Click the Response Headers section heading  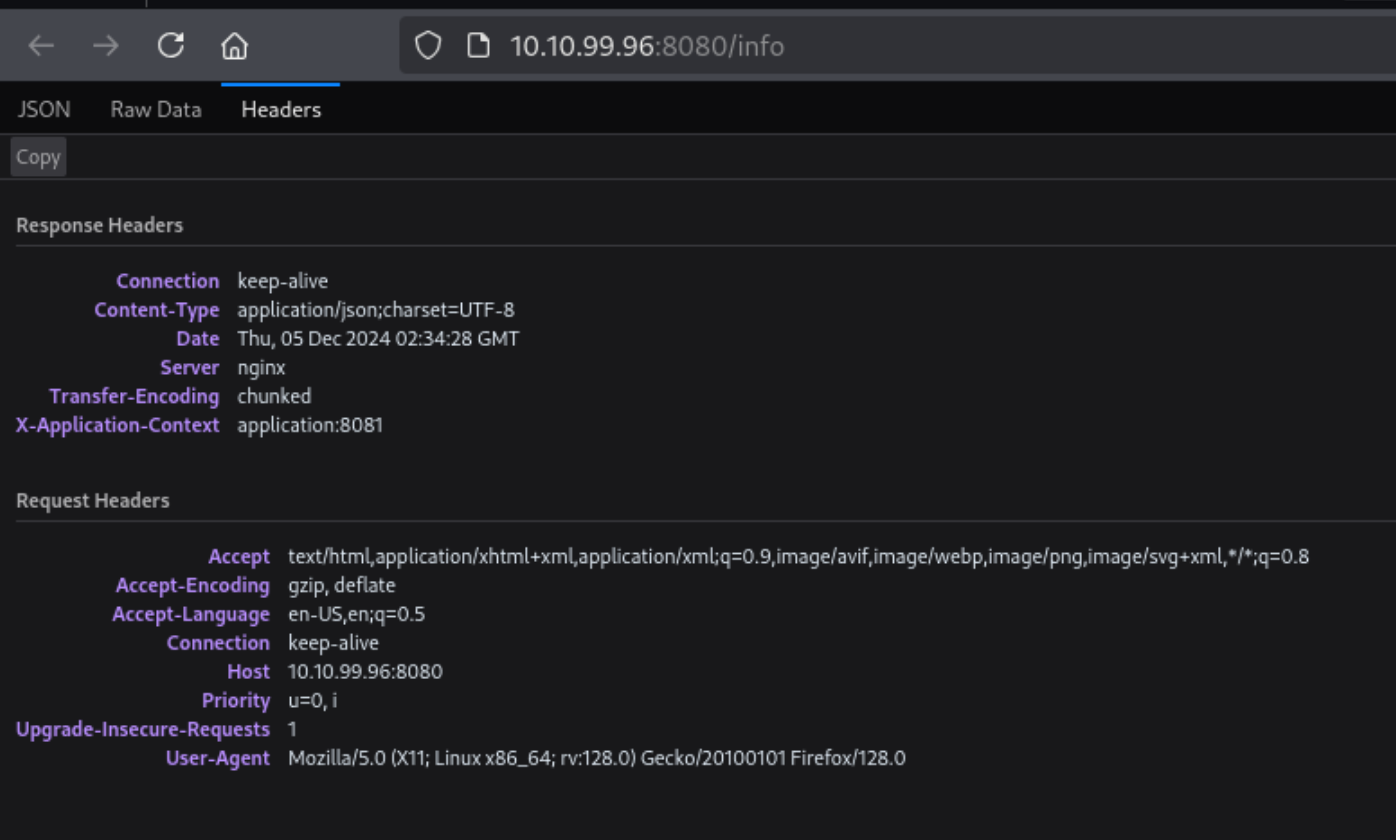pyautogui.click(x=100, y=226)
